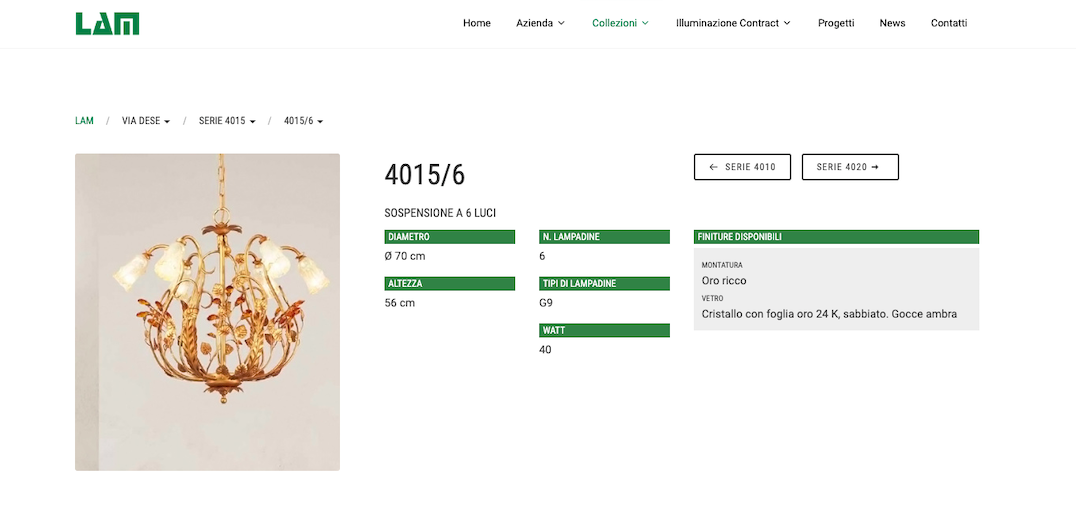Open the Progetti menu item
This screenshot has height=521, width=1076.
[x=836, y=23]
